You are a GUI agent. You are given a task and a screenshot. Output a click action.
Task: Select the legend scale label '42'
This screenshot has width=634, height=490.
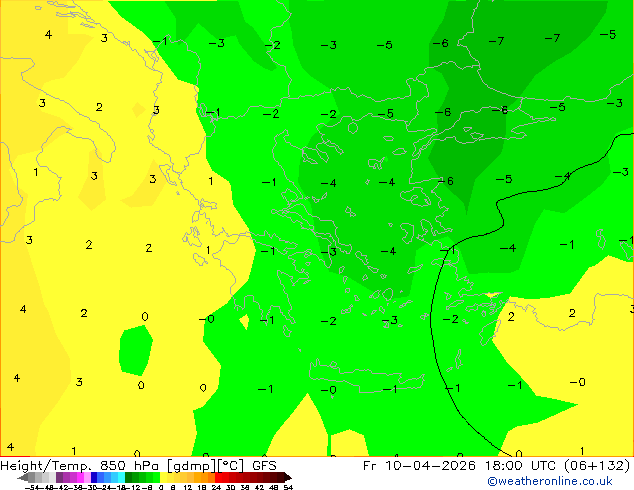tap(259, 487)
